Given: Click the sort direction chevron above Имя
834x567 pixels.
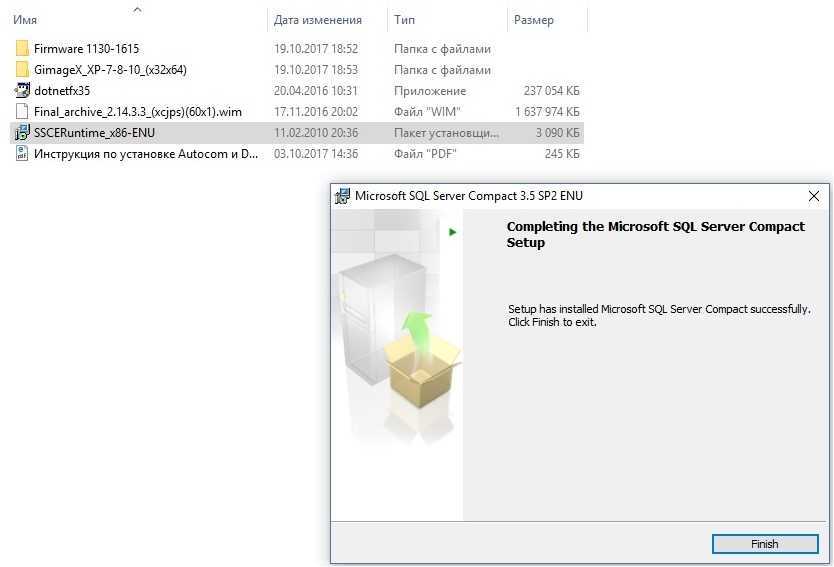Looking at the screenshot, I should pyautogui.click(x=137, y=9).
